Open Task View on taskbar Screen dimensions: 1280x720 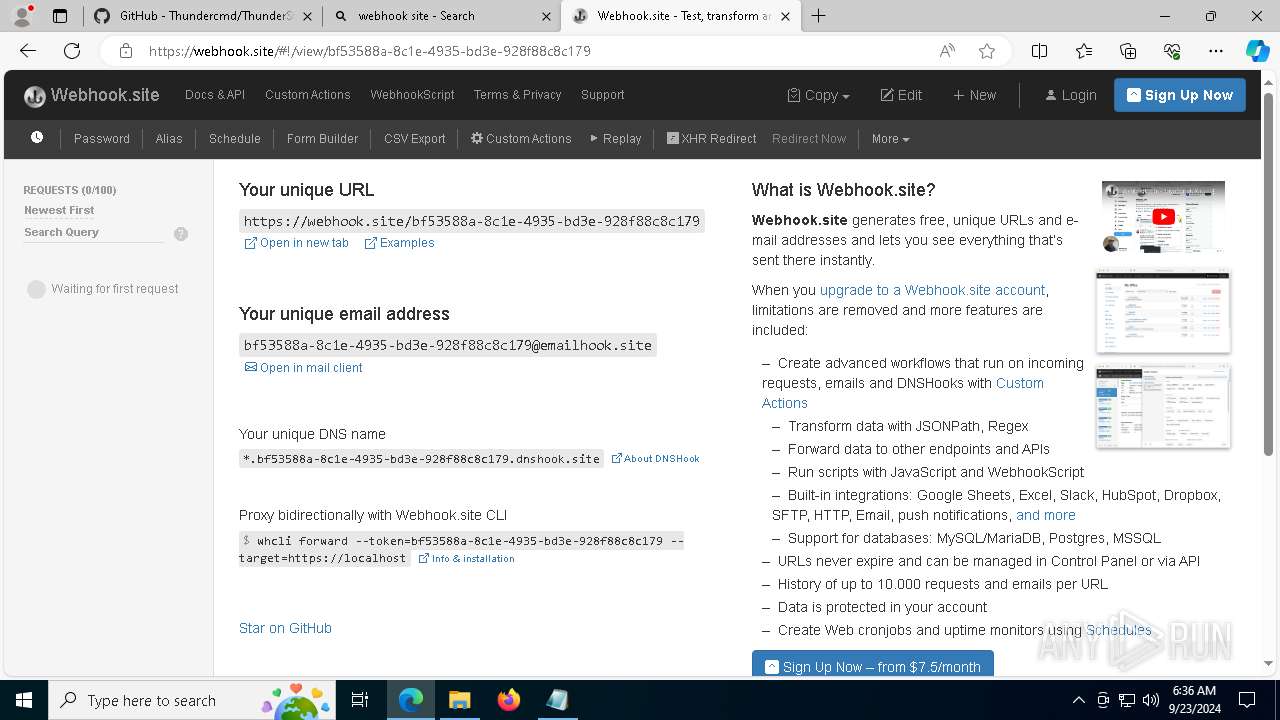[360, 700]
